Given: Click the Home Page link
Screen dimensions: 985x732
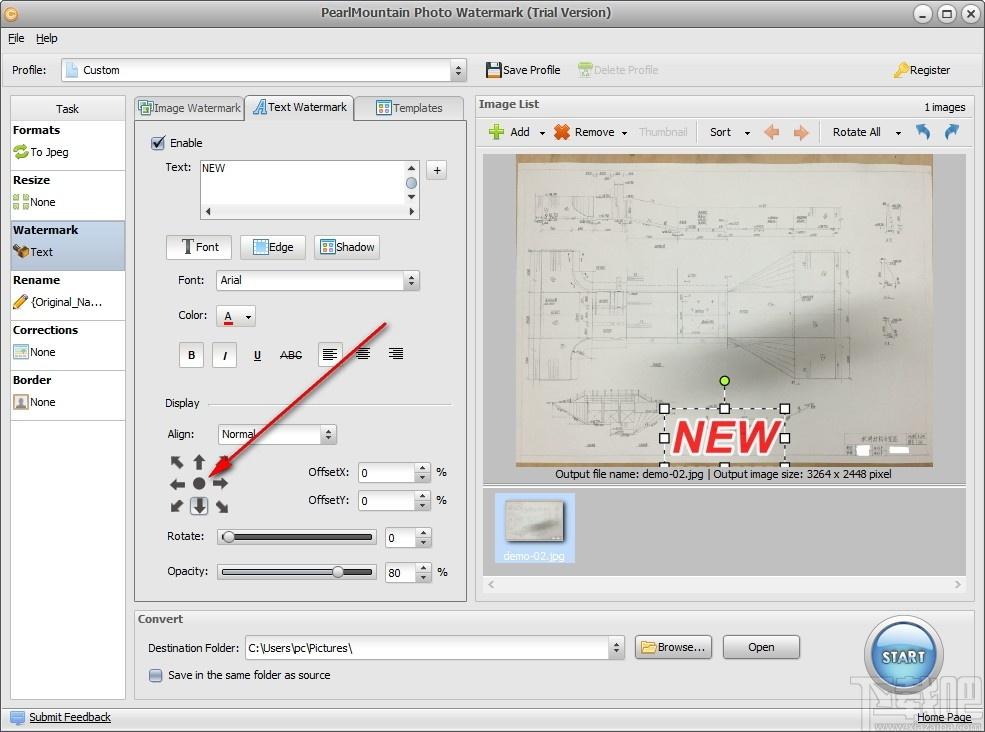Looking at the screenshot, I should (x=944, y=717).
